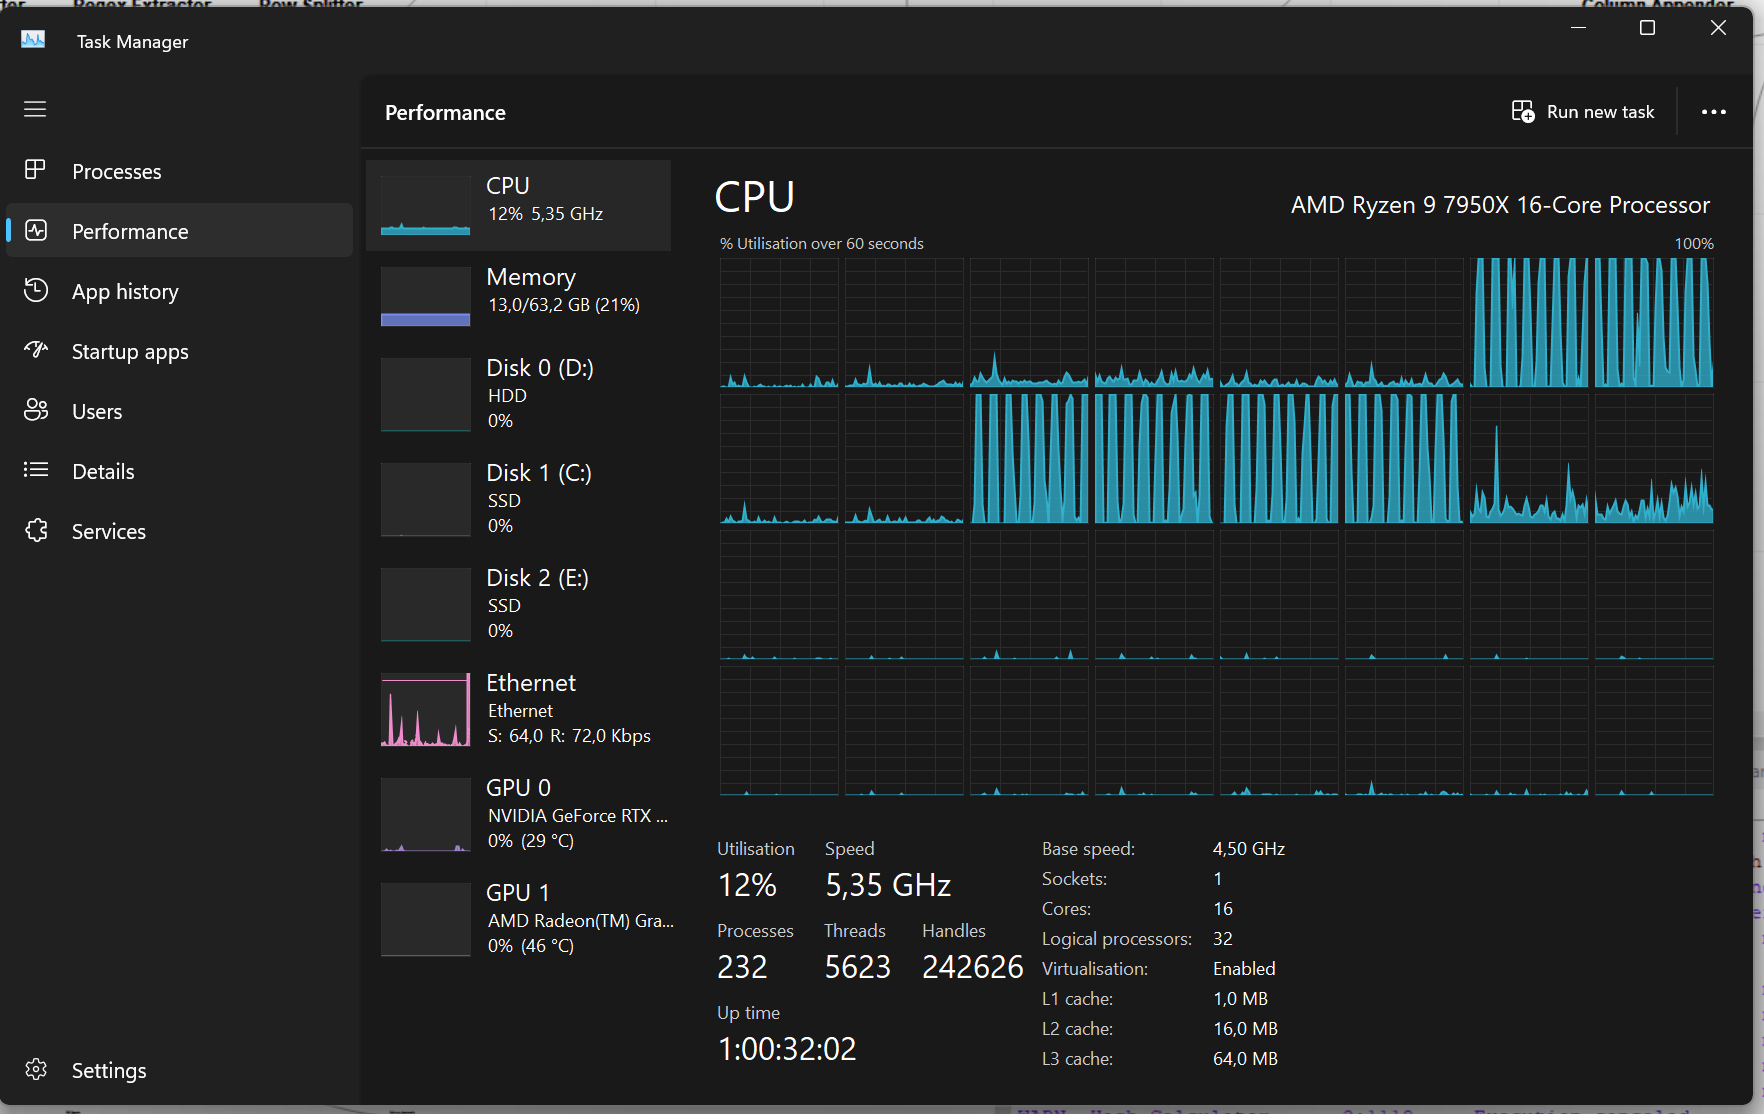This screenshot has height=1114, width=1764.
Task: Select Performance in the sidebar
Action: tap(180, 231)
